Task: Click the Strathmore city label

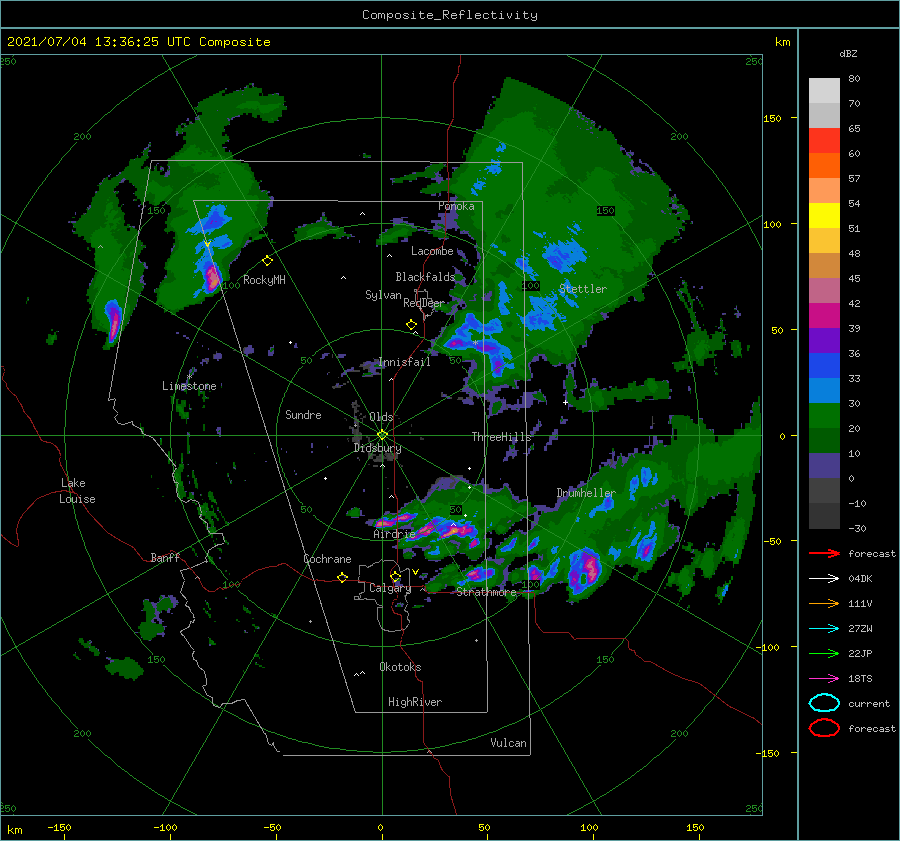Action: coord(486,592)
